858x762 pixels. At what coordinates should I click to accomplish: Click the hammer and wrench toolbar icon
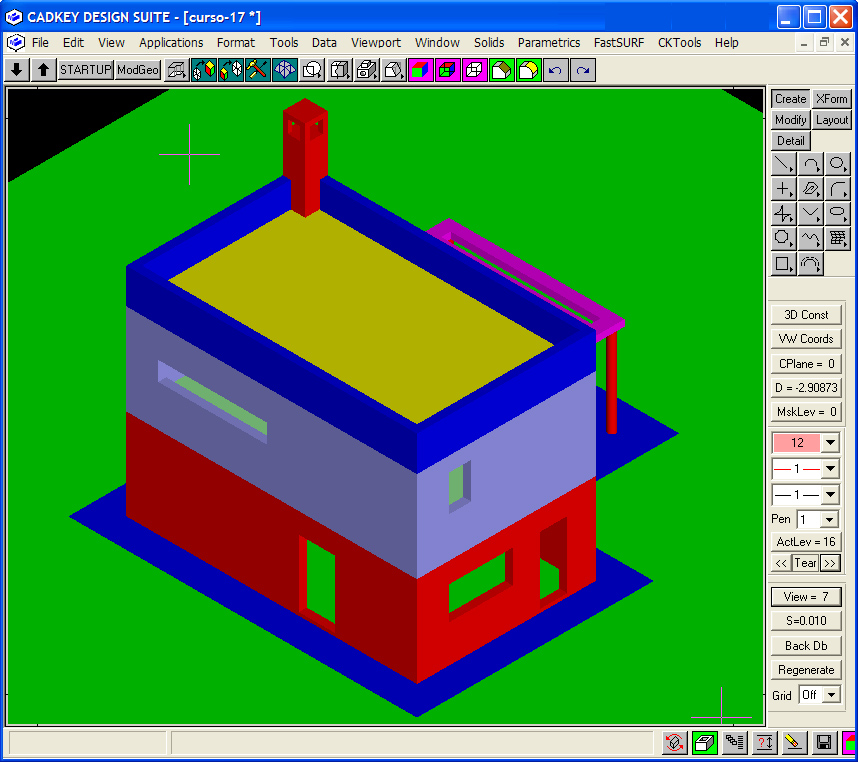(257, 70)
